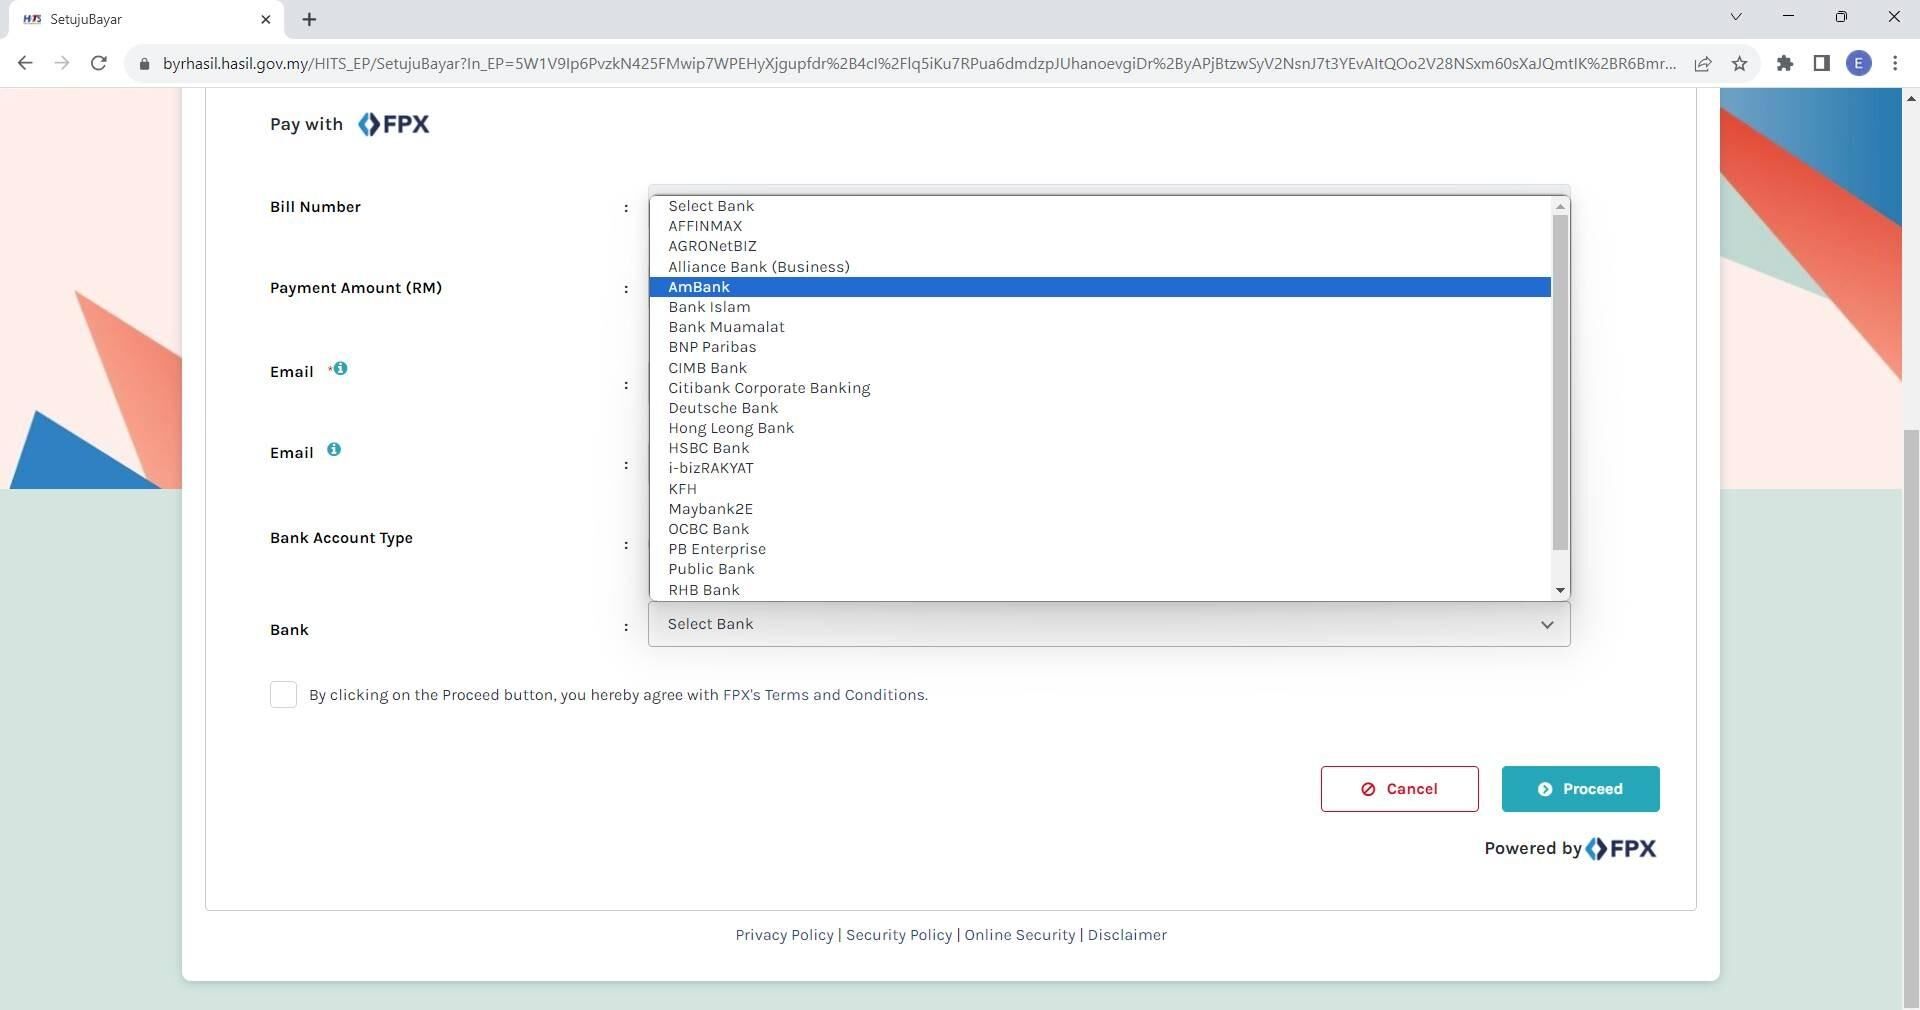1920x1010 pixels.
Task: Select Maybank2E option
Action: [x=1100, y=509]
